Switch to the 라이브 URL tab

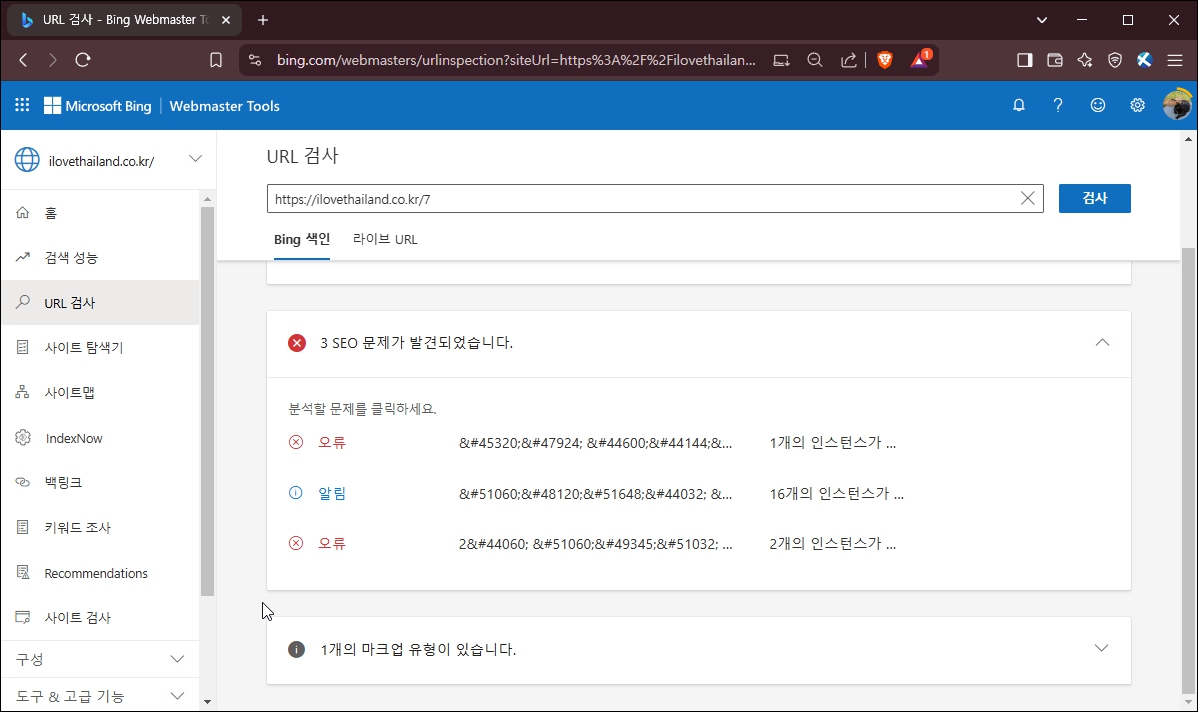385,239
